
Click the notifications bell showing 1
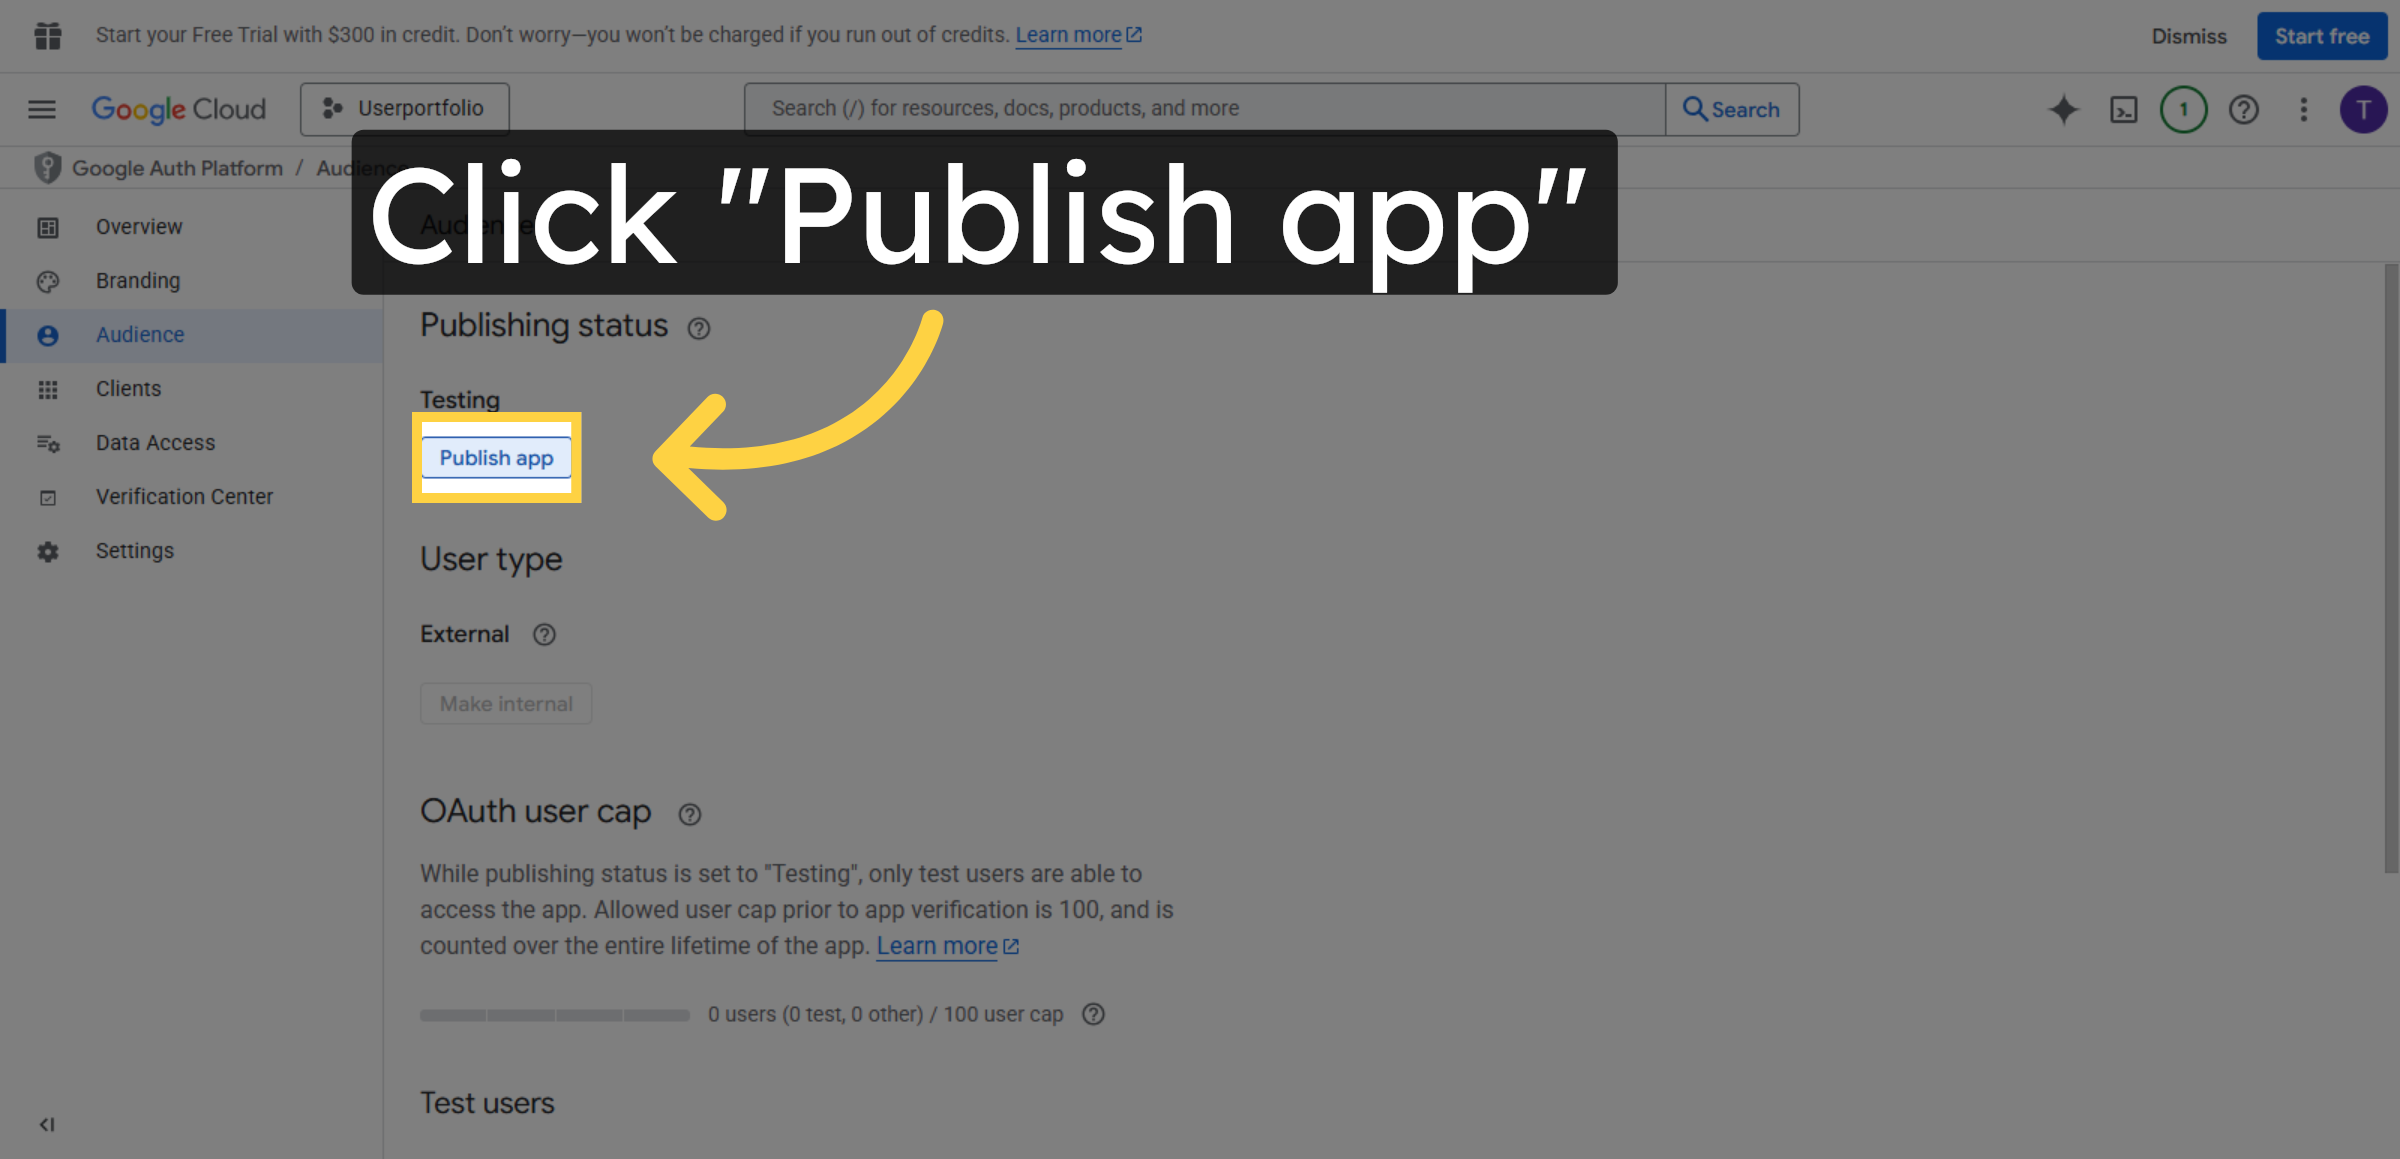2184,109
